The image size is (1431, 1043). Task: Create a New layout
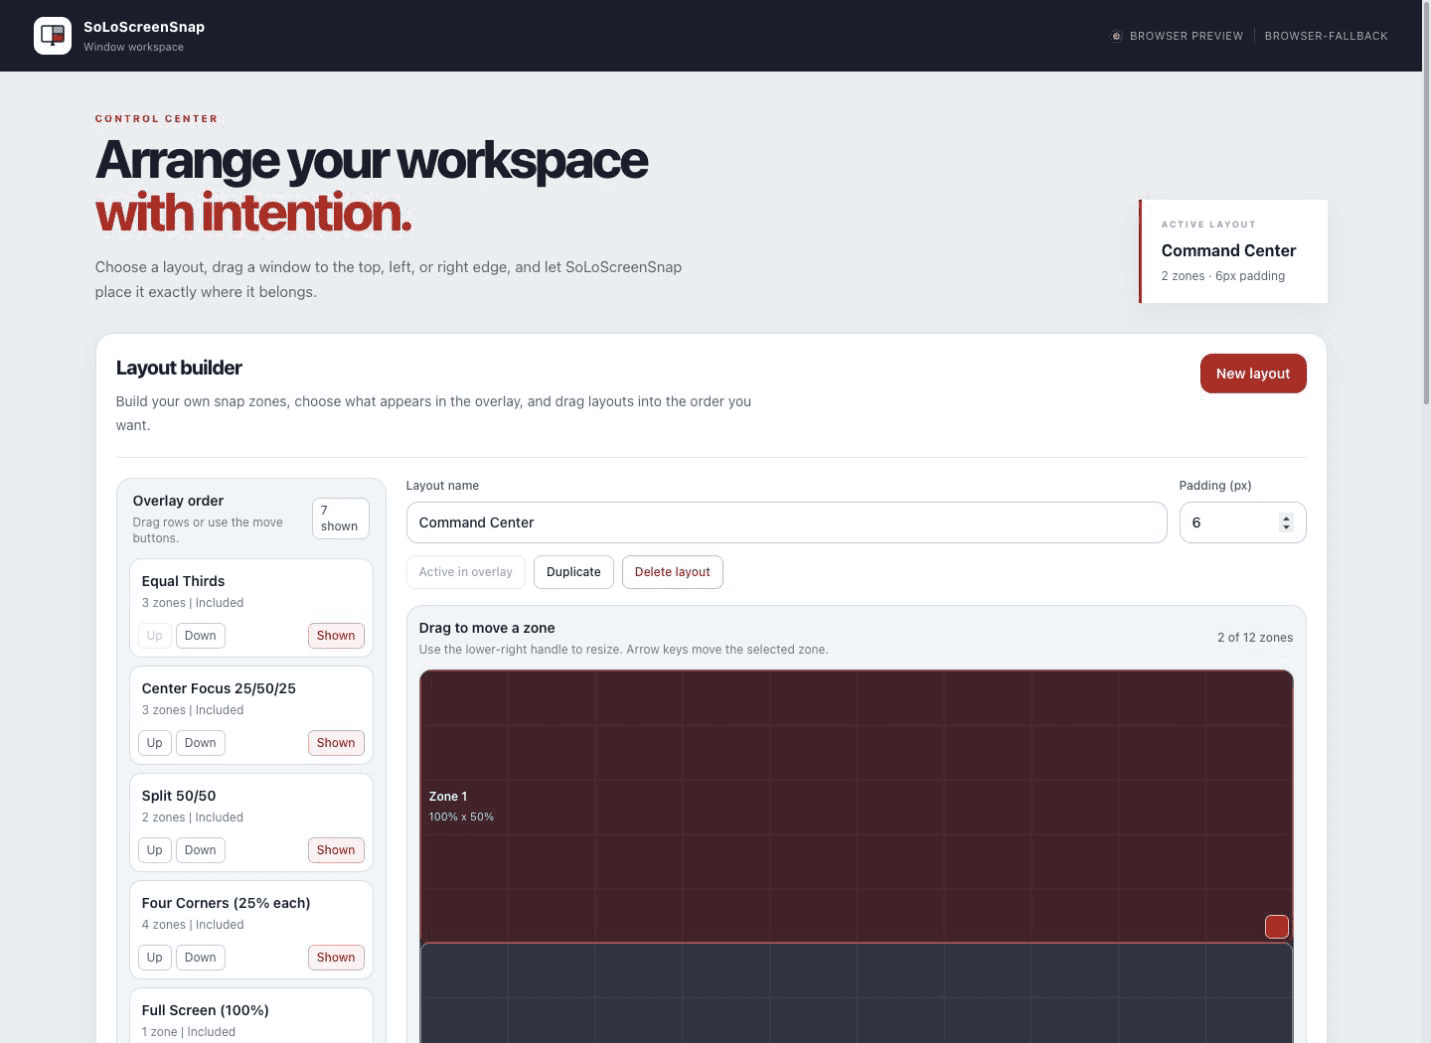coord(1253,373)
